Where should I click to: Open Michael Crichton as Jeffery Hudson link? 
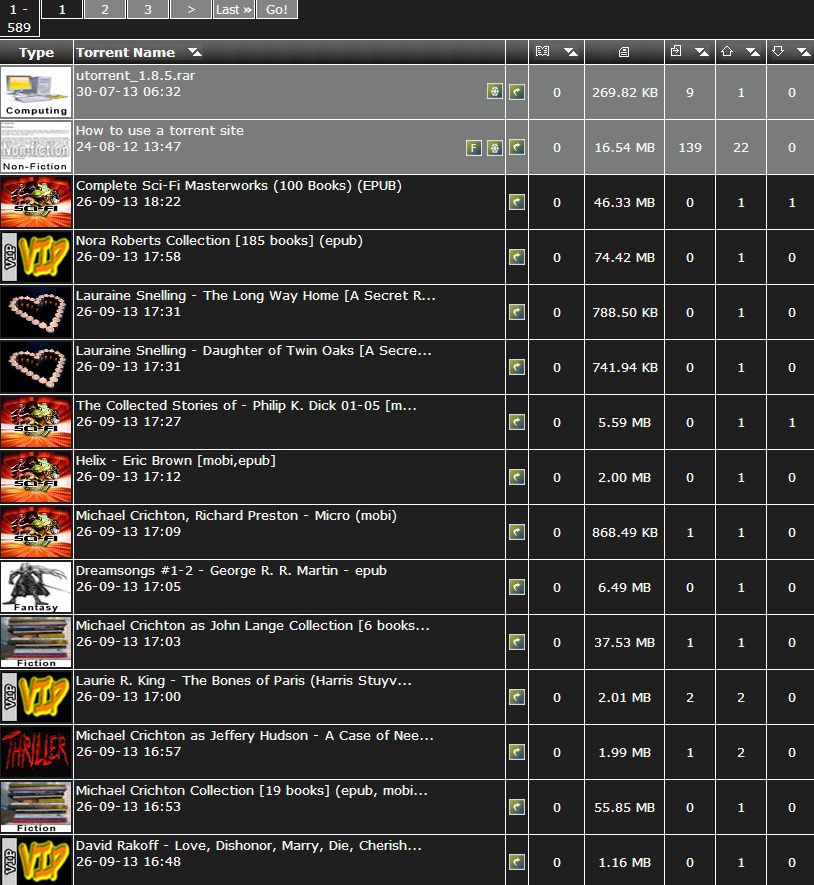tap(255, 736)
